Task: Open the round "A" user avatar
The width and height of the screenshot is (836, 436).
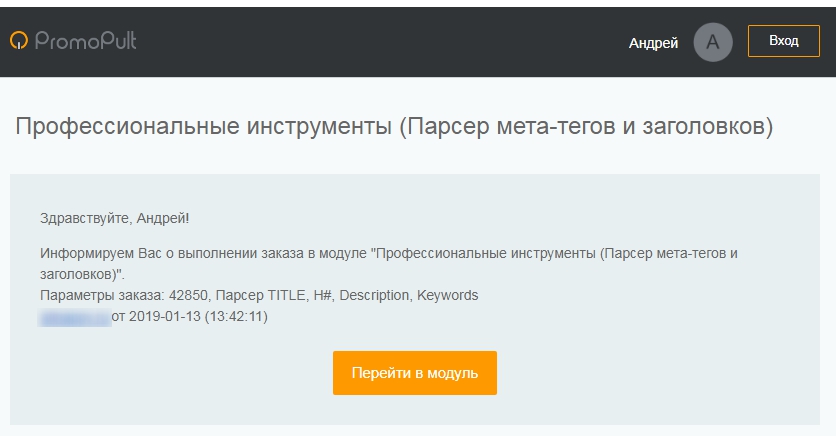Action: click(x=712, y=42)
